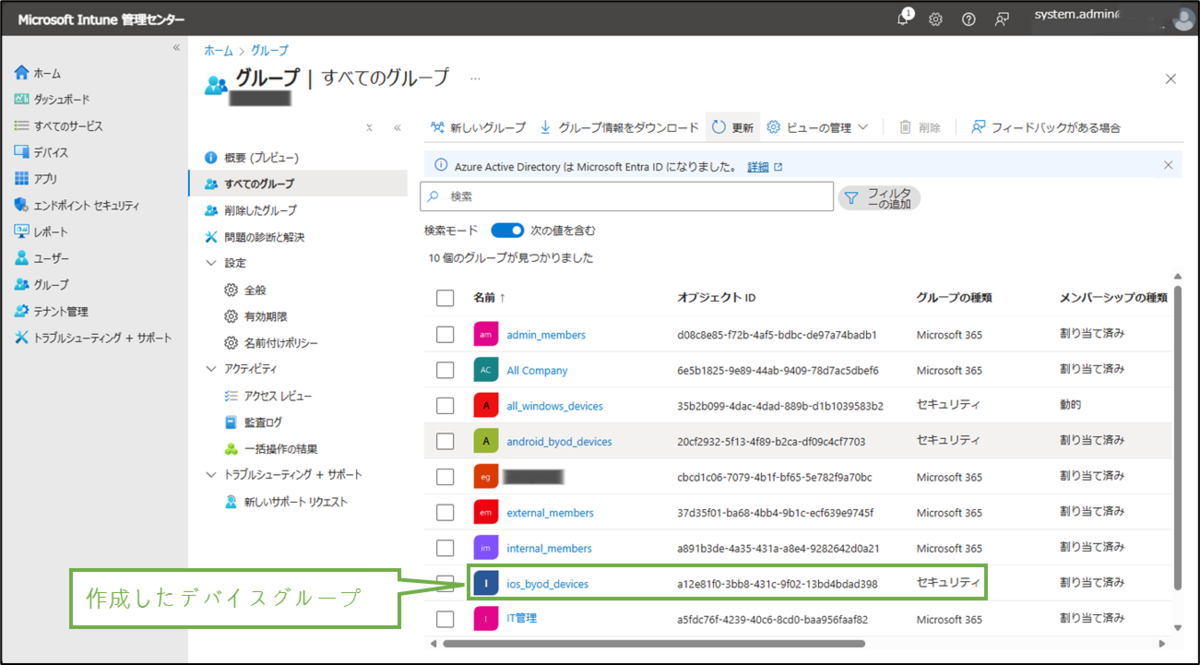The image size is (1200, 665).
Task: Click the 更新 refresh icon
Action: [718, 127]
